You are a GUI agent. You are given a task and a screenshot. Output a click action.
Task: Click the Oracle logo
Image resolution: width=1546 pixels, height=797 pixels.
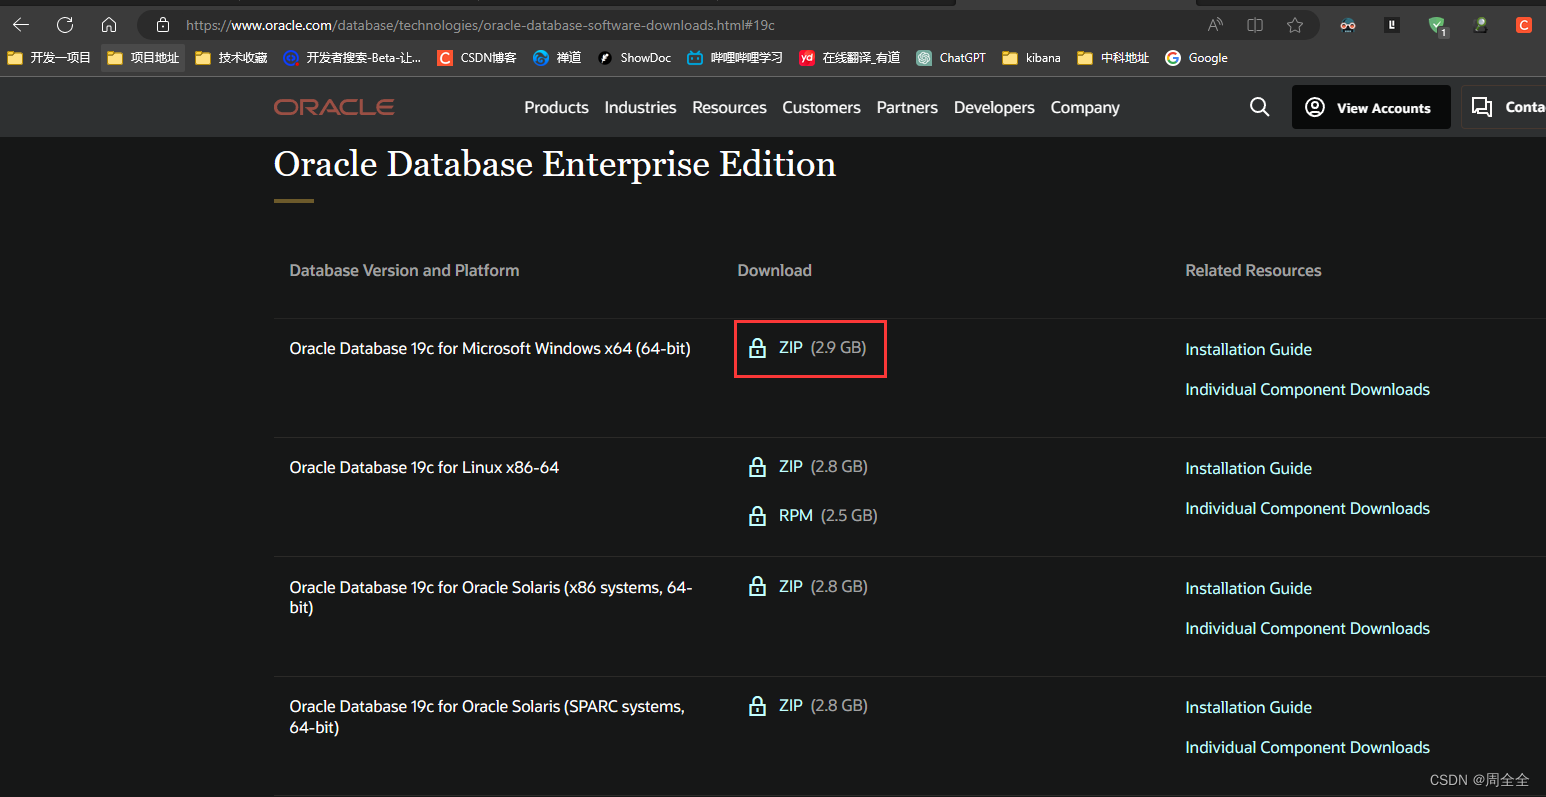[x=334, y=107]
